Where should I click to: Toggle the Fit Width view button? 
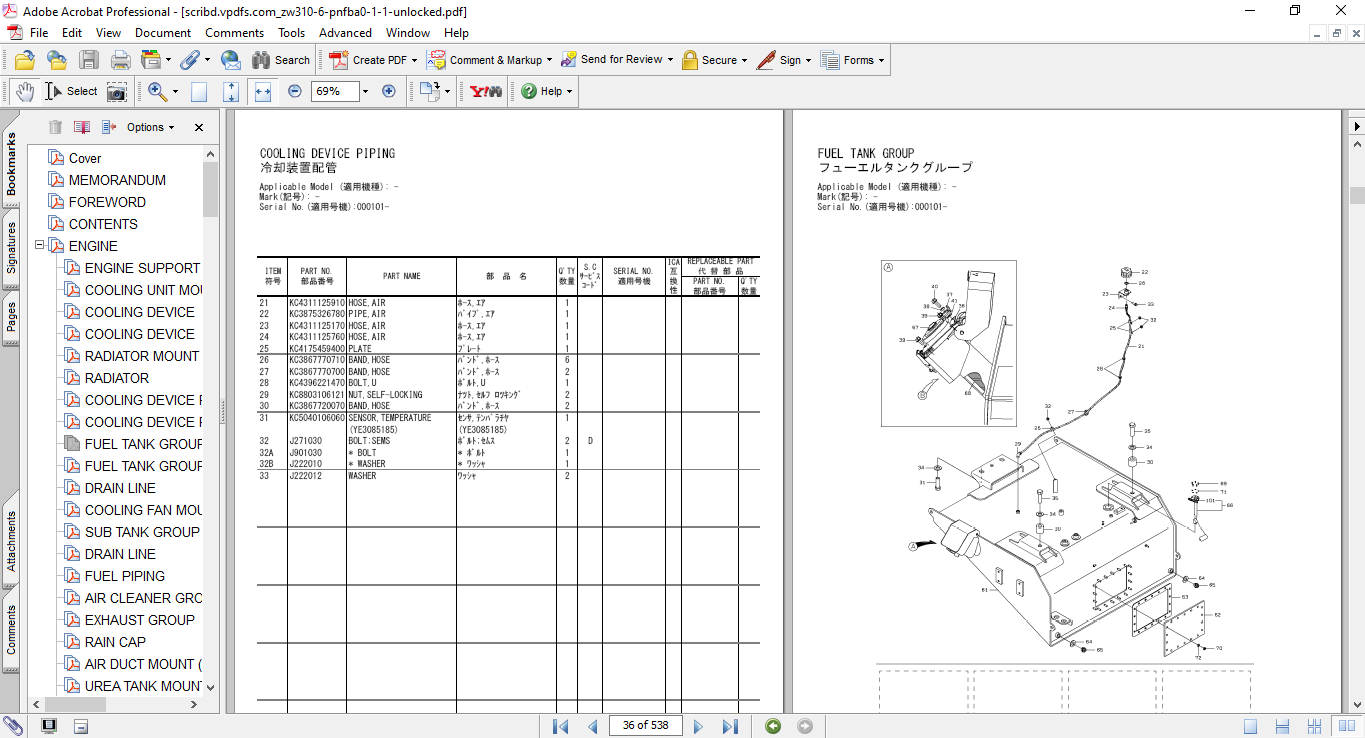tap(263, 92)
